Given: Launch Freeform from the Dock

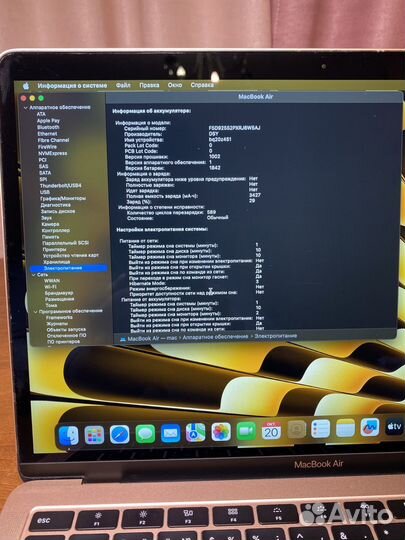Looking at the screenshot, I should coord(370,427).
